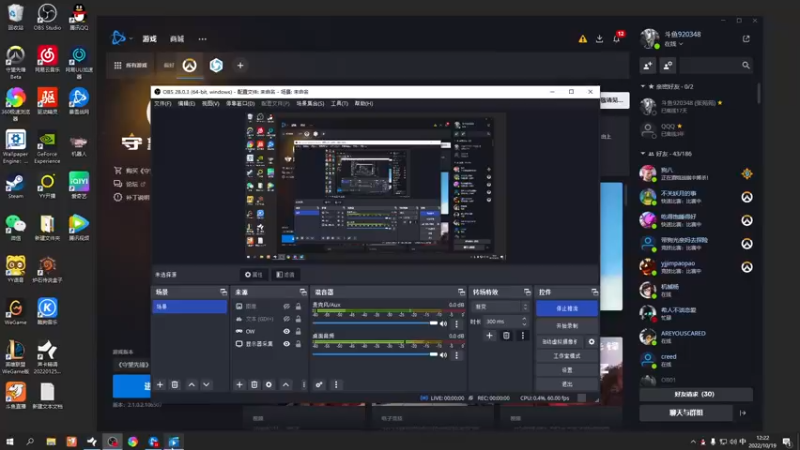Move scene down in OBS scenes panel
The width and height of the screenshot is (800, 450).
coord(206,385)
